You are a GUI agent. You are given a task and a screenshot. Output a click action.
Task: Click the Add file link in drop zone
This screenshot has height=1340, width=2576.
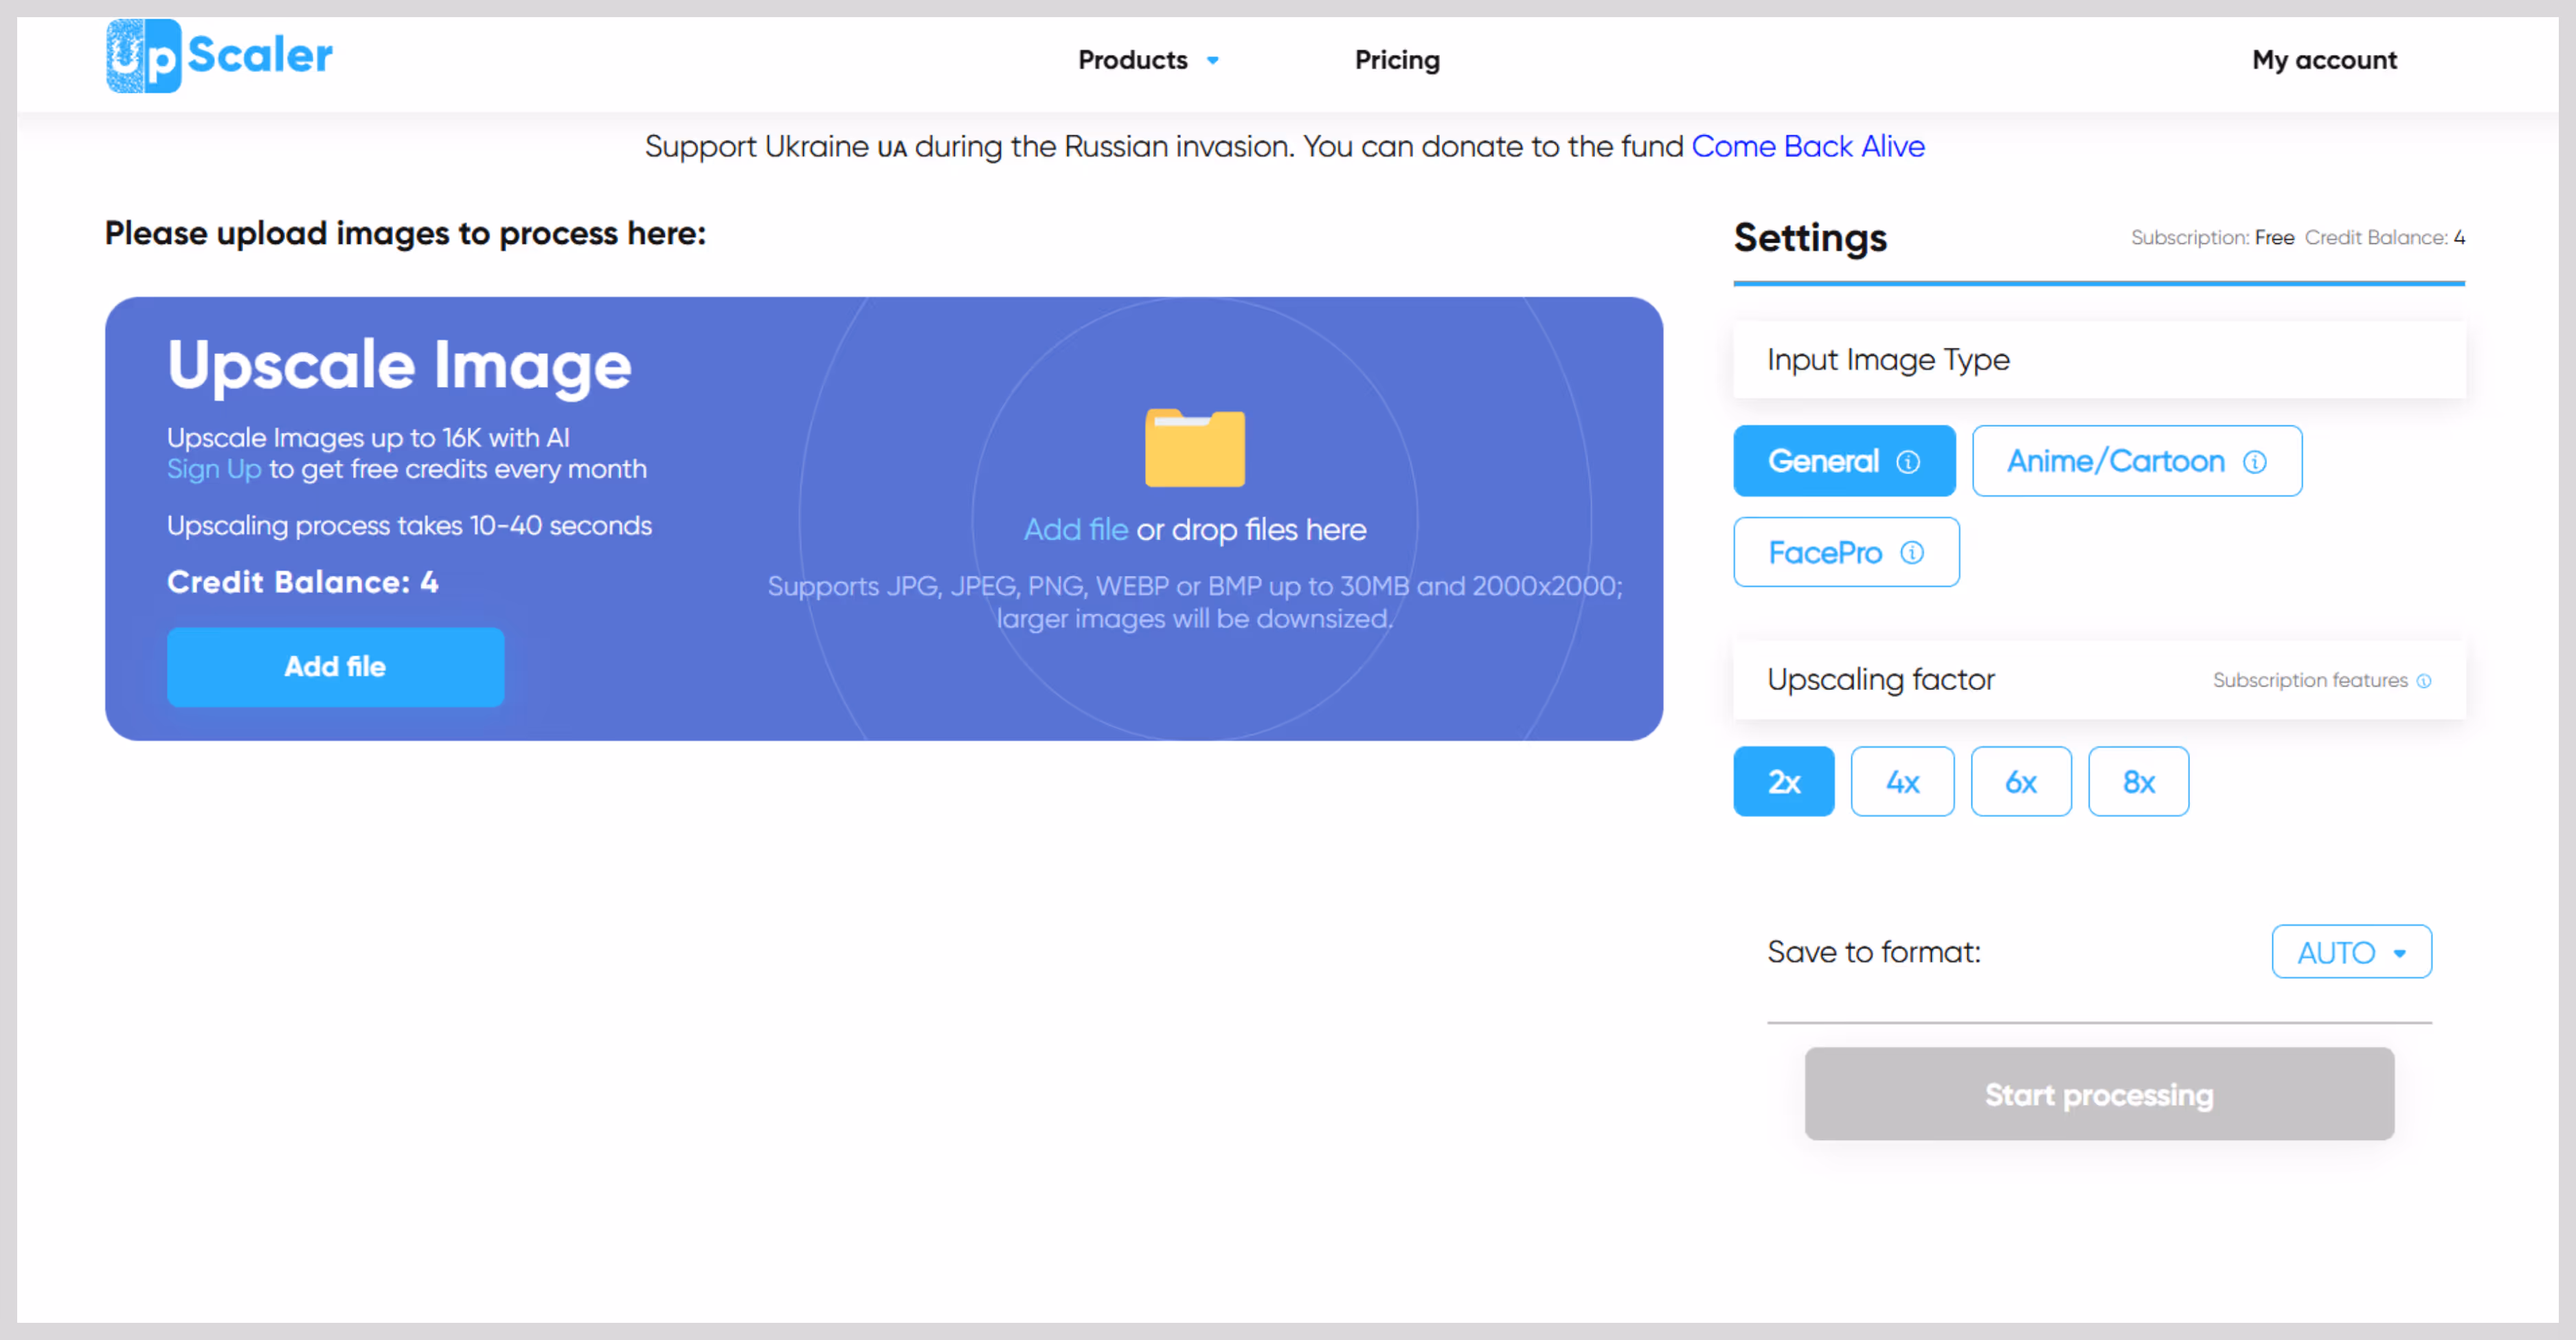coord(1075,530)
